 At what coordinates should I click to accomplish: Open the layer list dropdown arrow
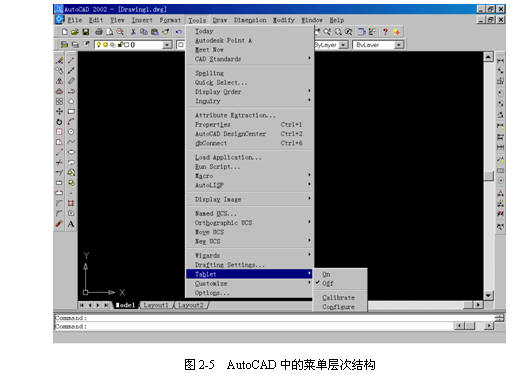click(167, 45)
